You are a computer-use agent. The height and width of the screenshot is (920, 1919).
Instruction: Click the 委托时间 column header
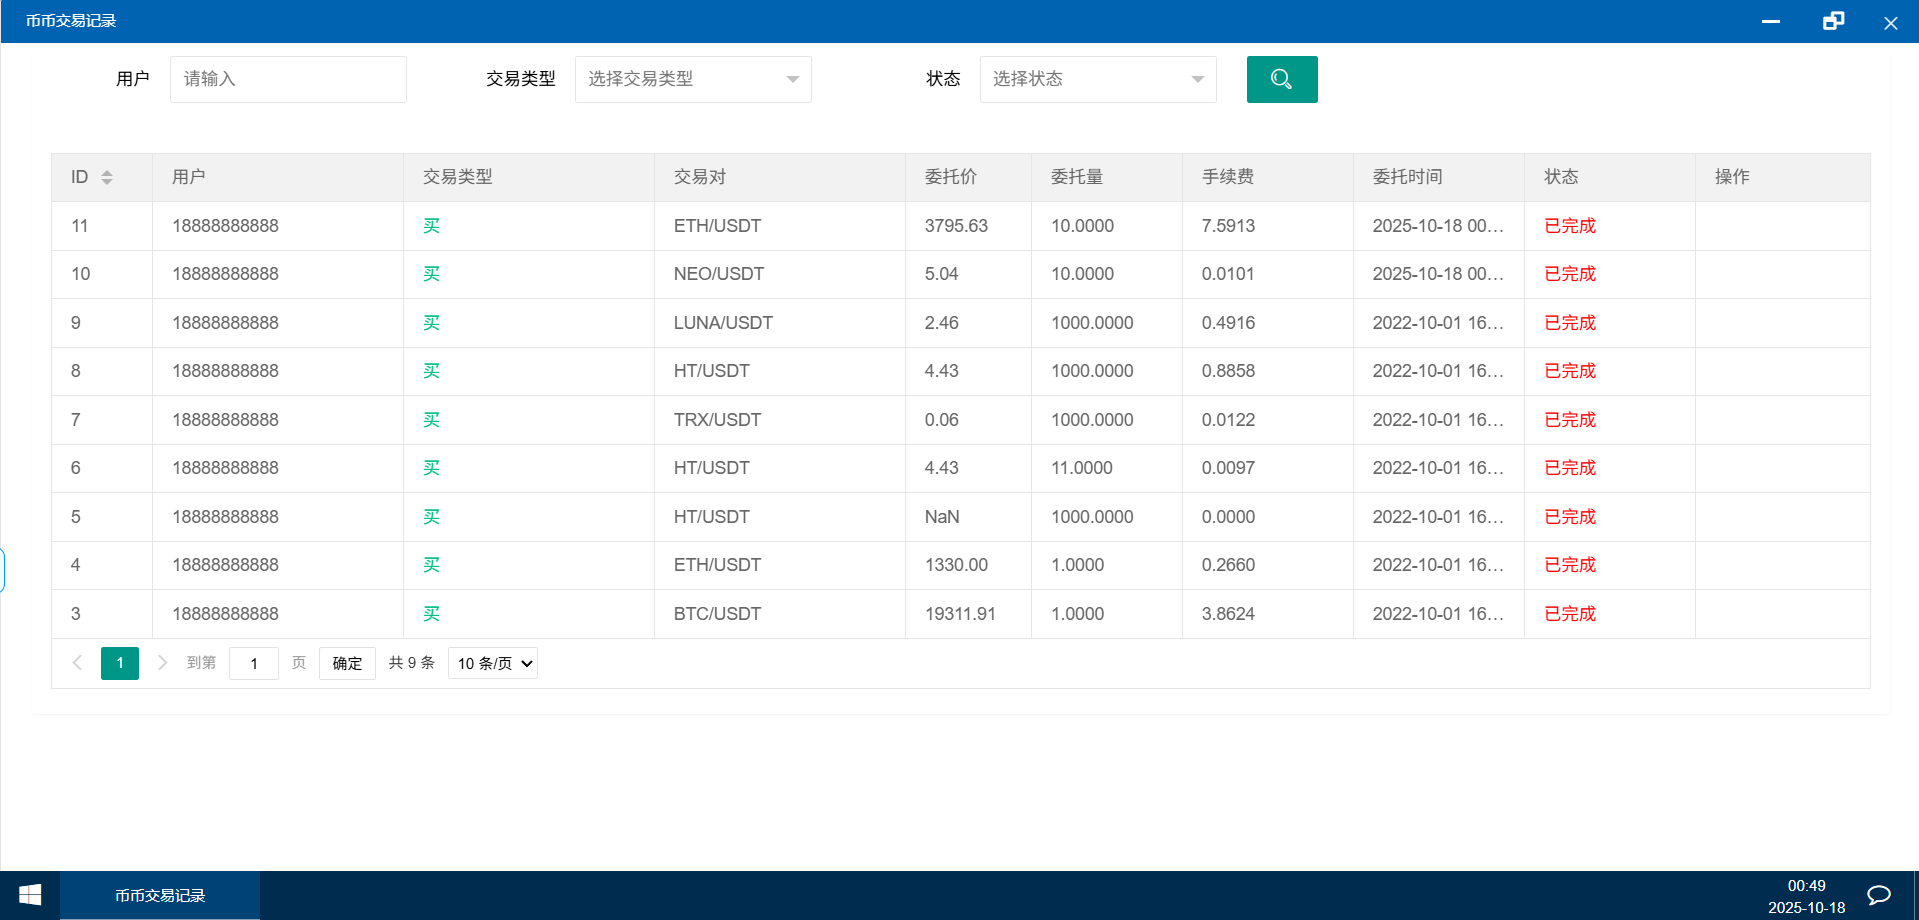(x=1407, y=177)
